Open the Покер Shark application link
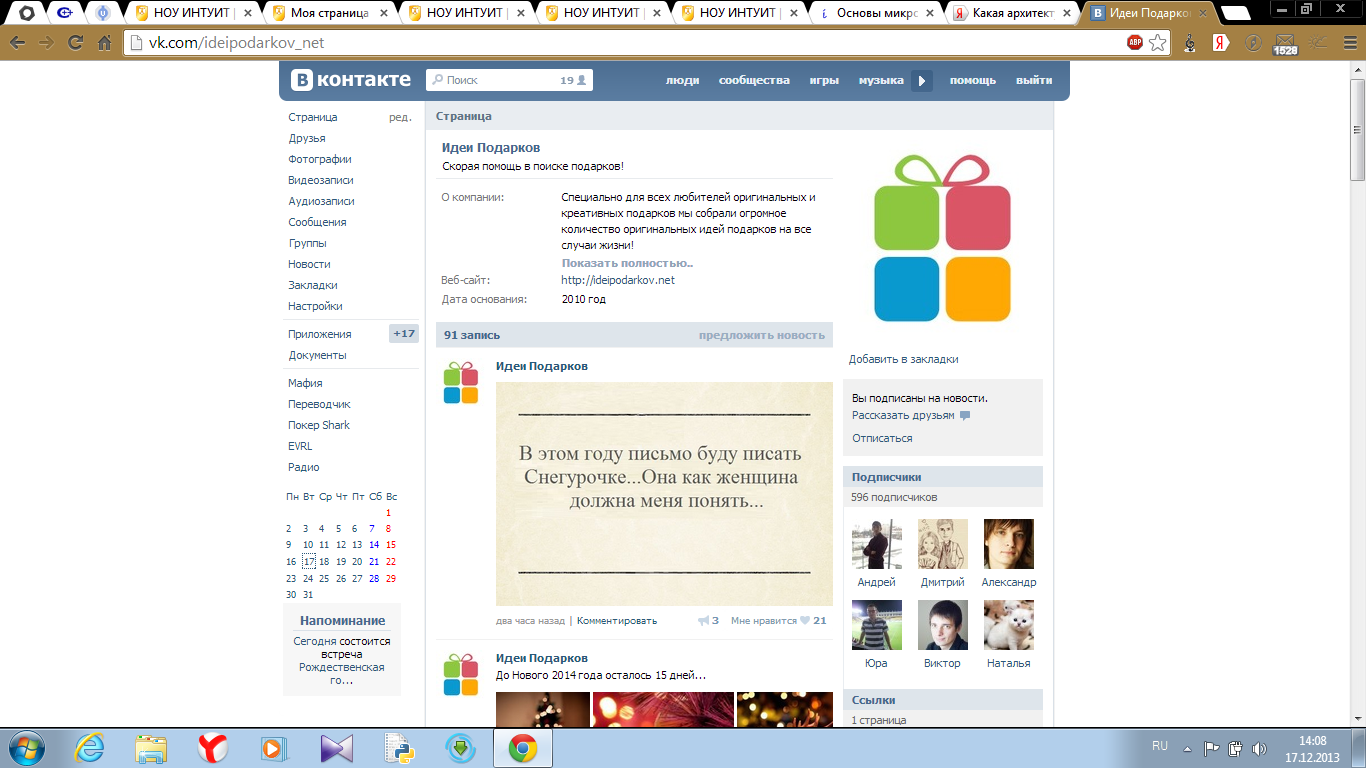This screenshot has height=768, width=1366. 319,425
